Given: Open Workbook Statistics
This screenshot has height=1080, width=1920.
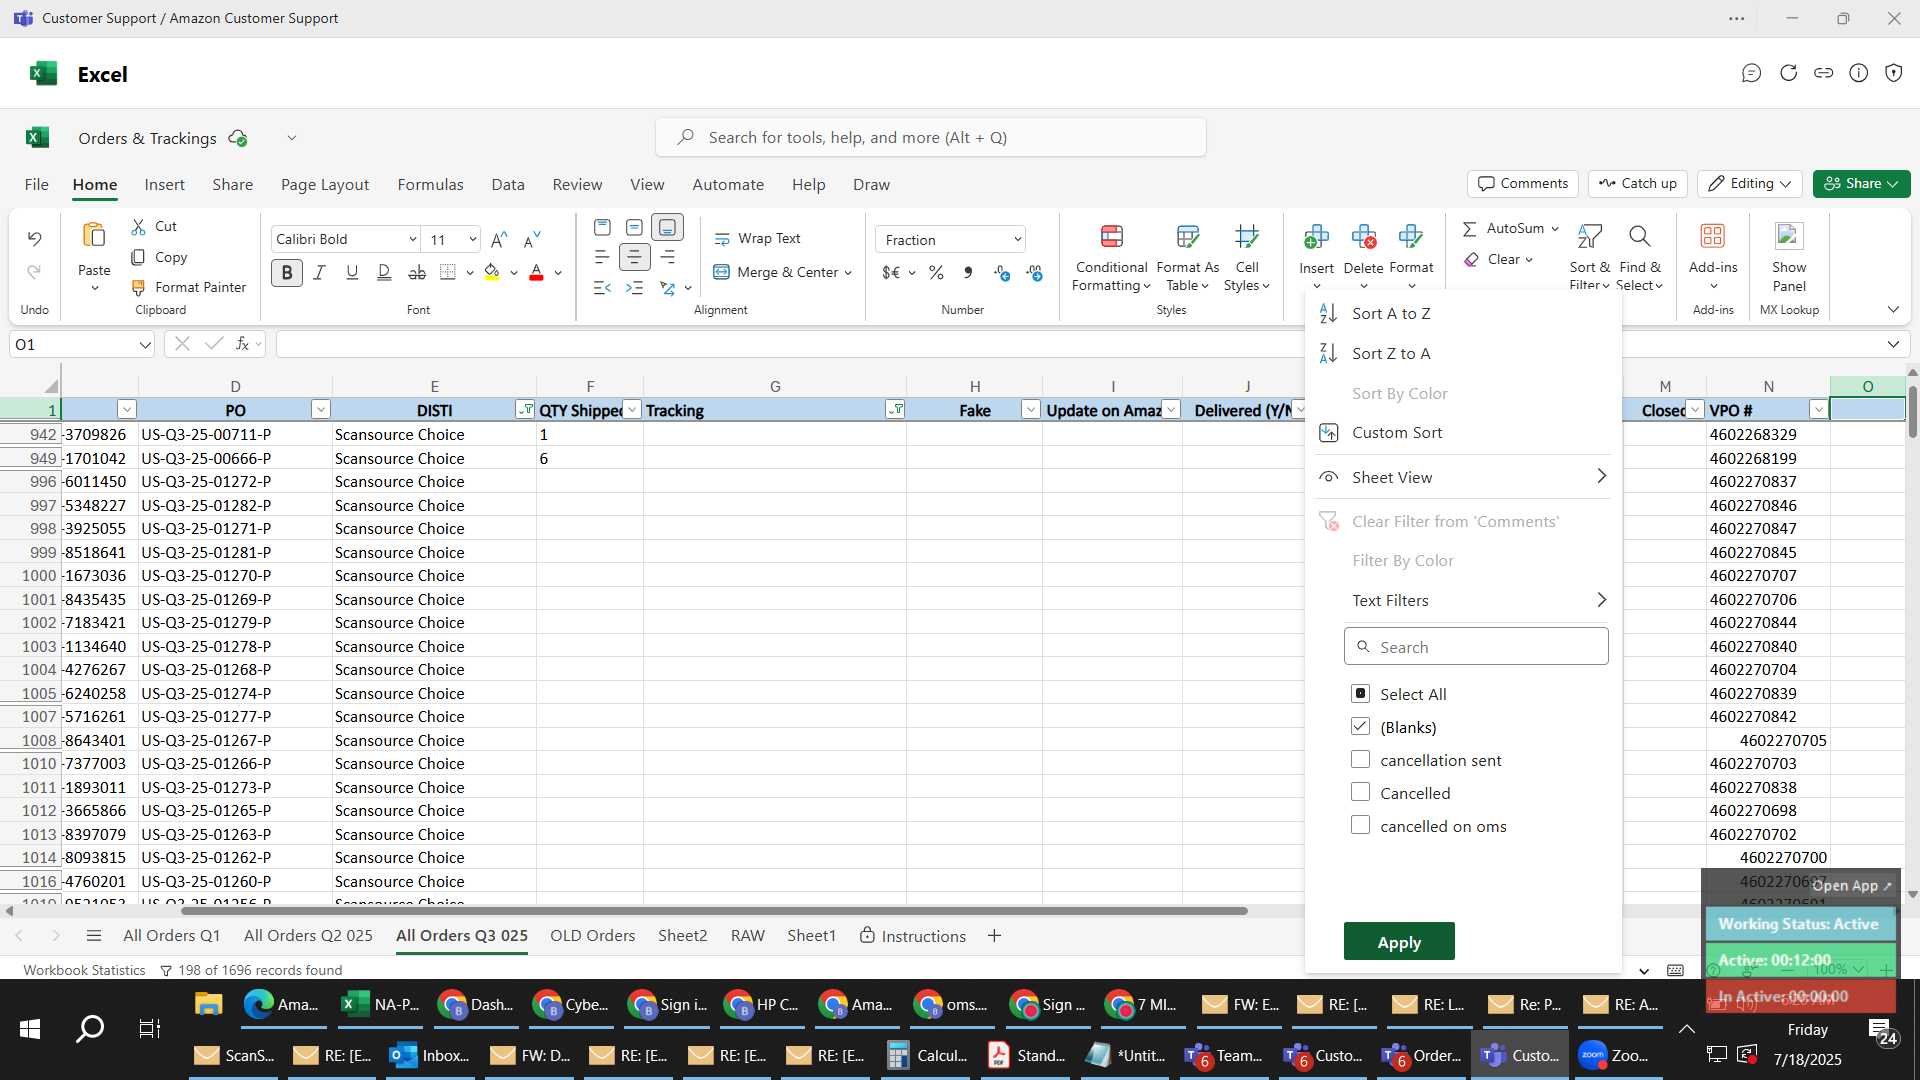Looking at the screenshot, I should [x=84, y=970].
